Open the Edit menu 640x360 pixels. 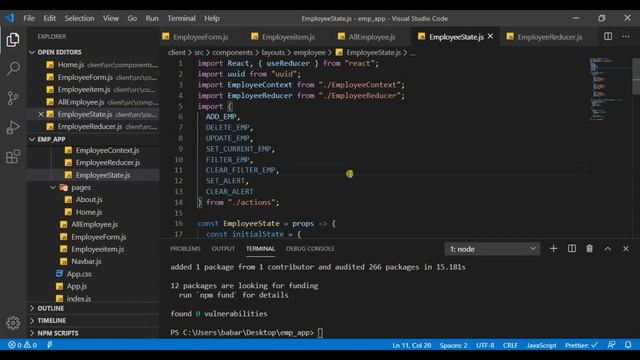[49, 18]
